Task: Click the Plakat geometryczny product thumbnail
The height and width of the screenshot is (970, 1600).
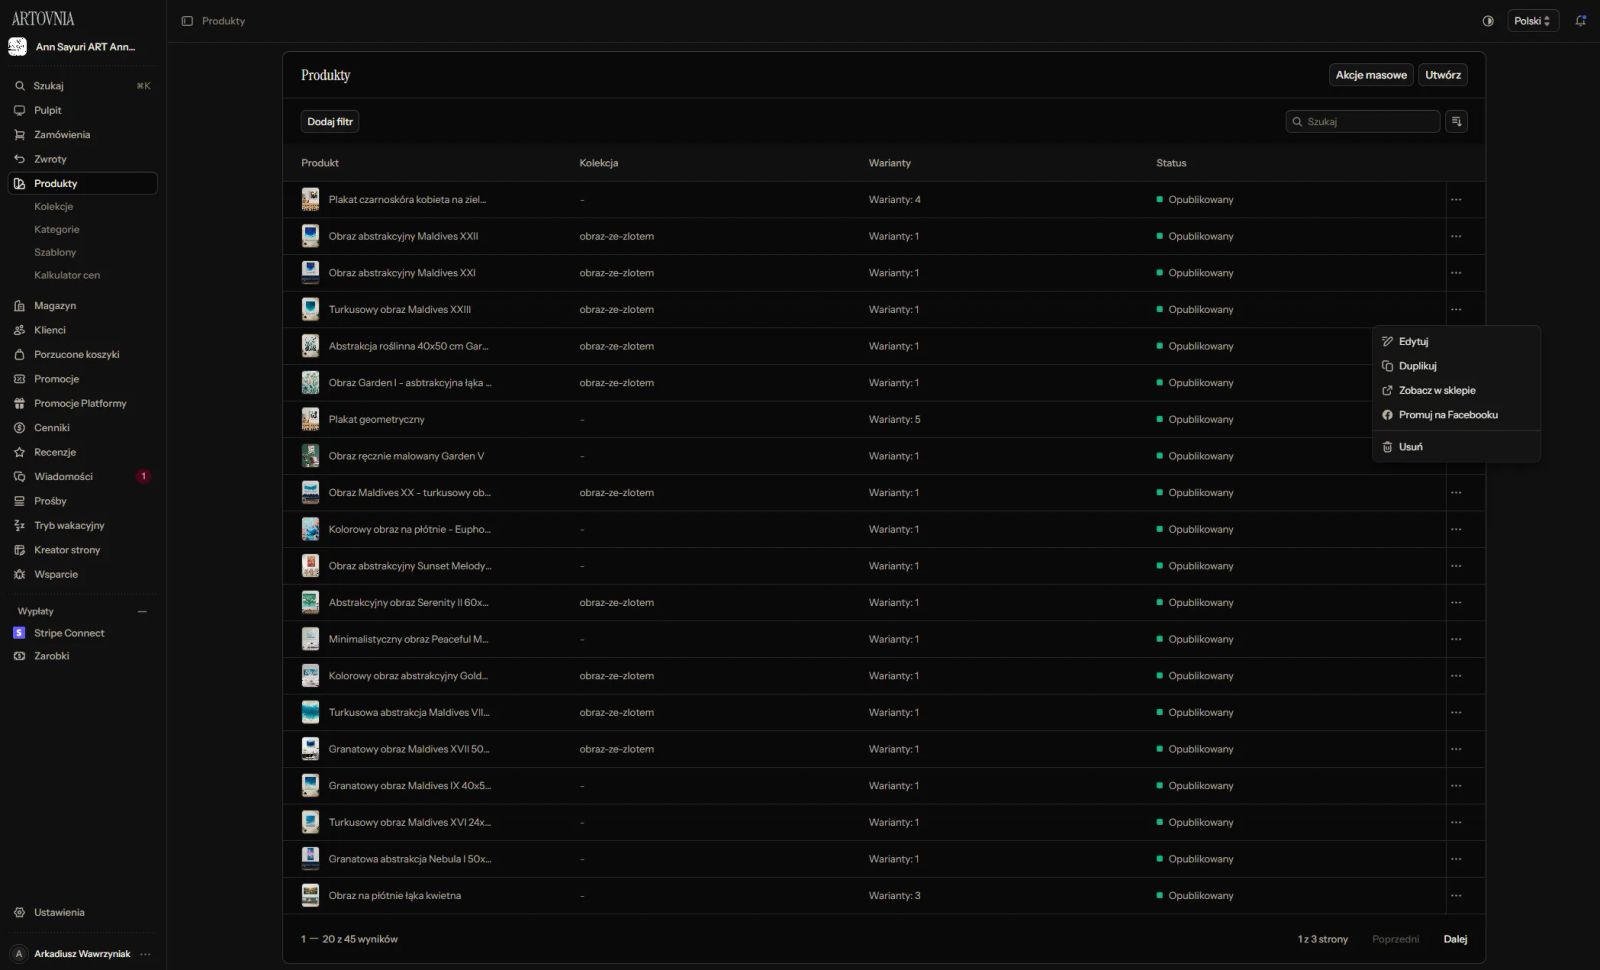Action: click(x=311, y=420)
